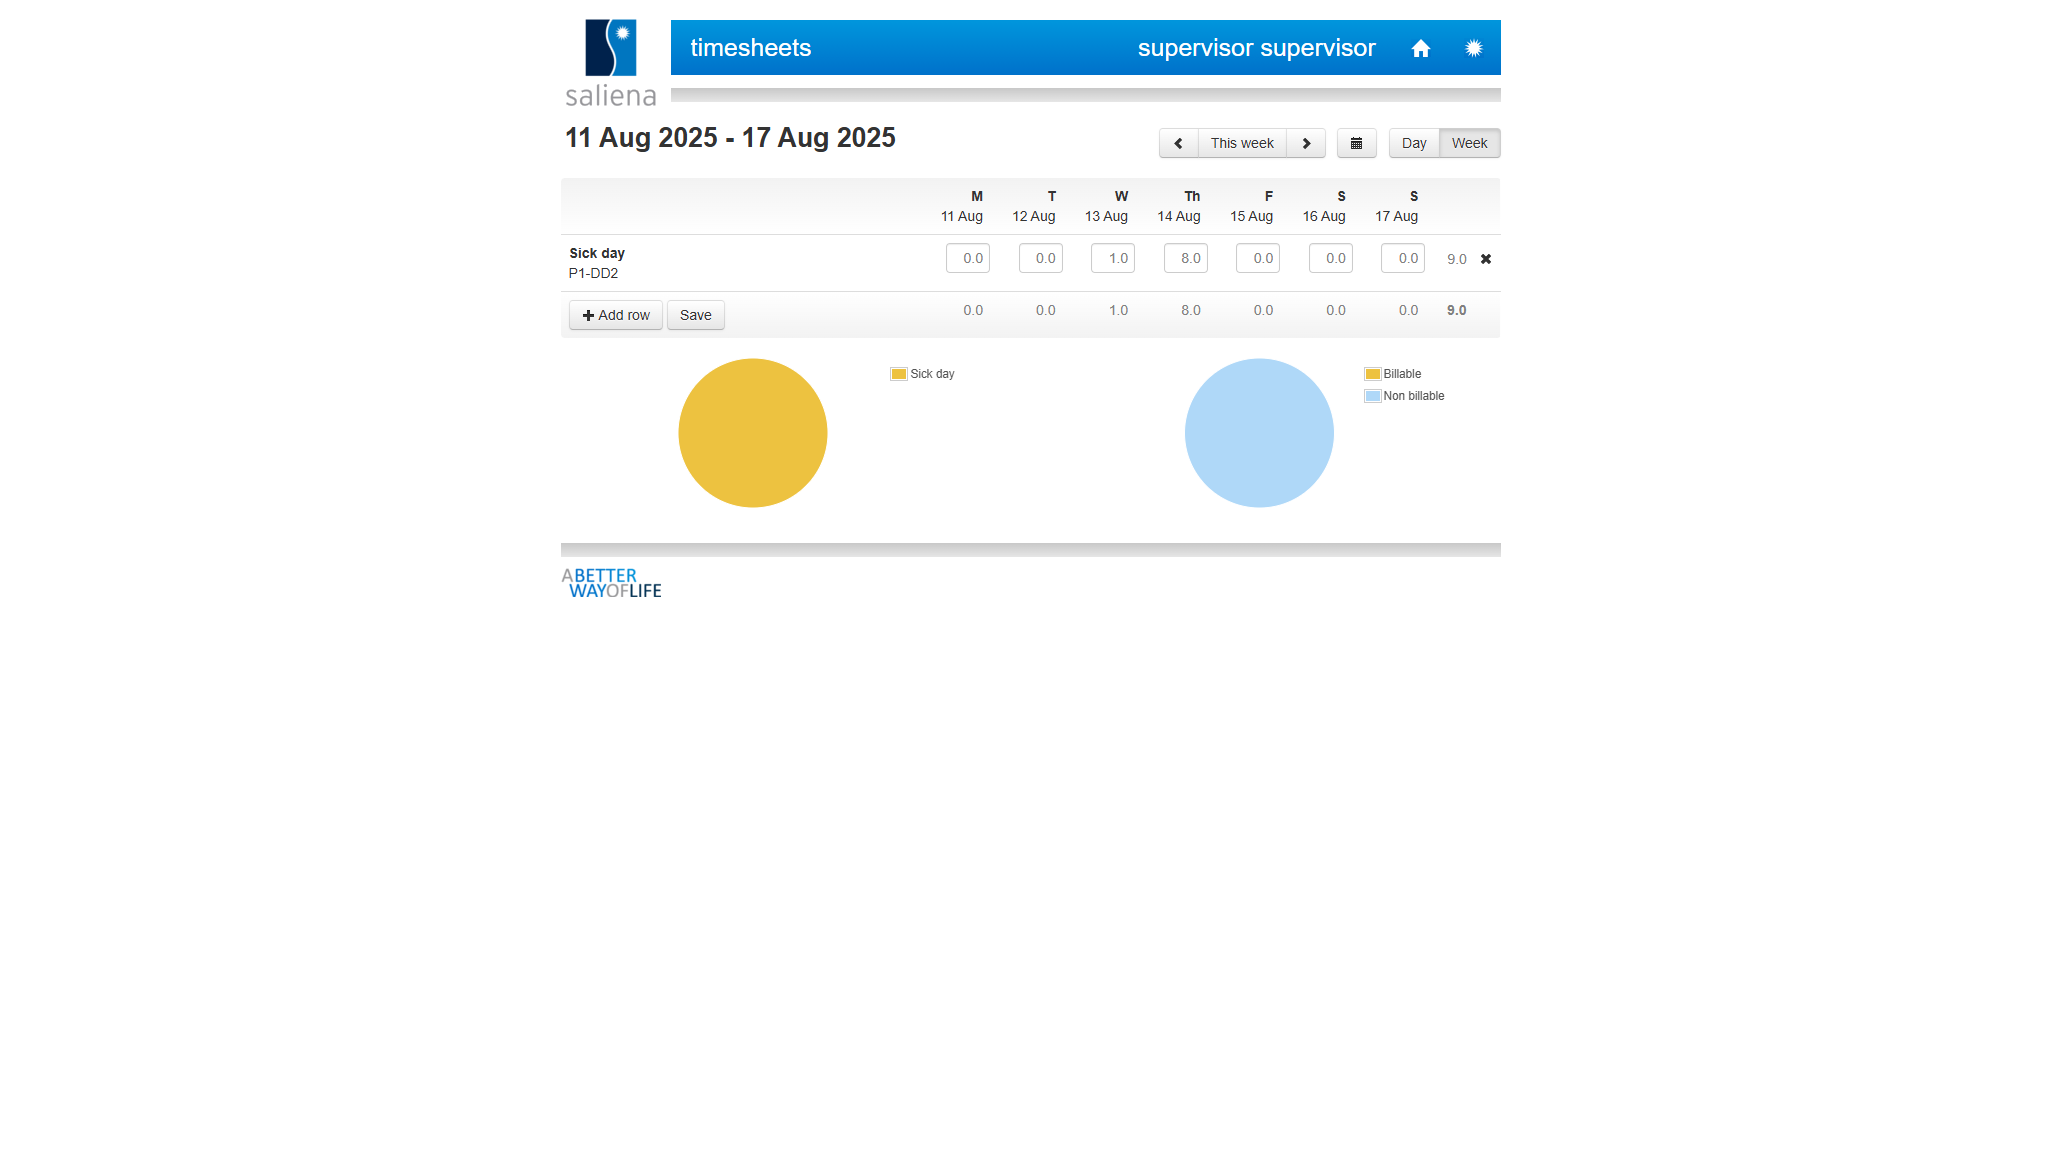
Task: Click the This week button
Action: click(1241, 143)
